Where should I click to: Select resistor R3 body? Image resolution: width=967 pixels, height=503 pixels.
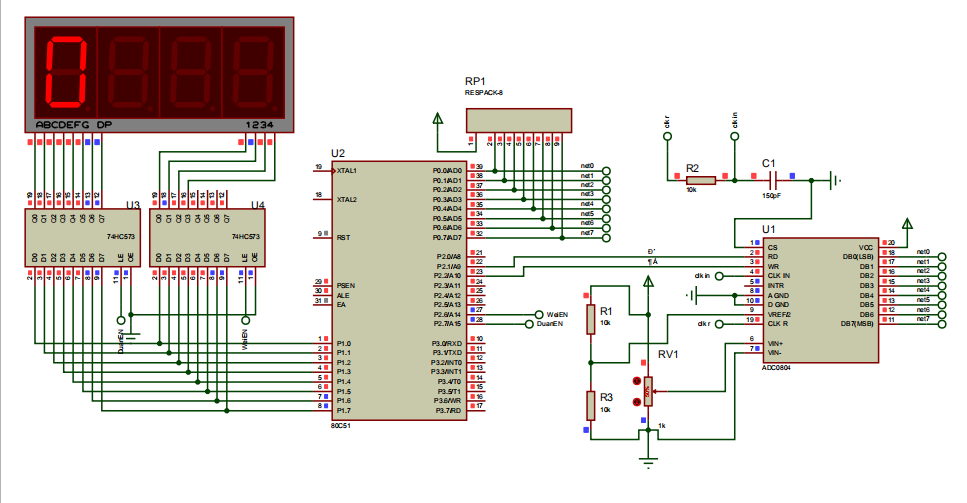tap(590, 405)
